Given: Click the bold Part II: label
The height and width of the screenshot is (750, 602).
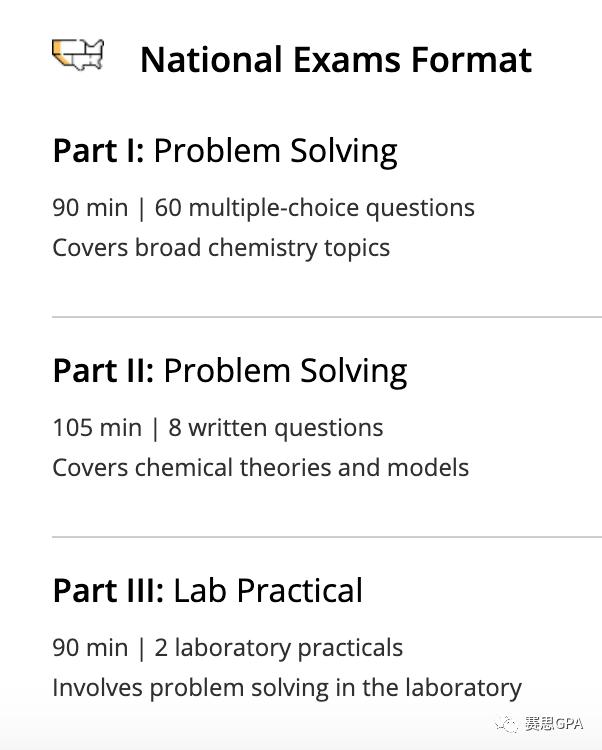Looking at the screenshot, I should click(x=103, y=371).
